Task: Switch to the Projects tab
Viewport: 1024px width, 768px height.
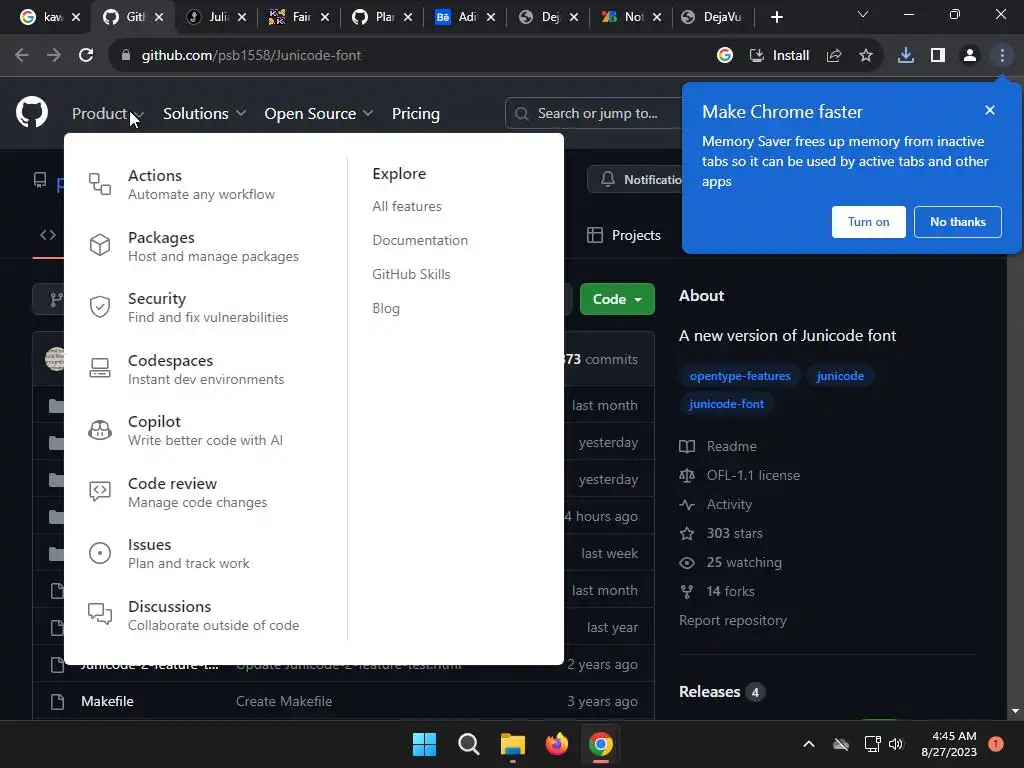Action: 624,235
